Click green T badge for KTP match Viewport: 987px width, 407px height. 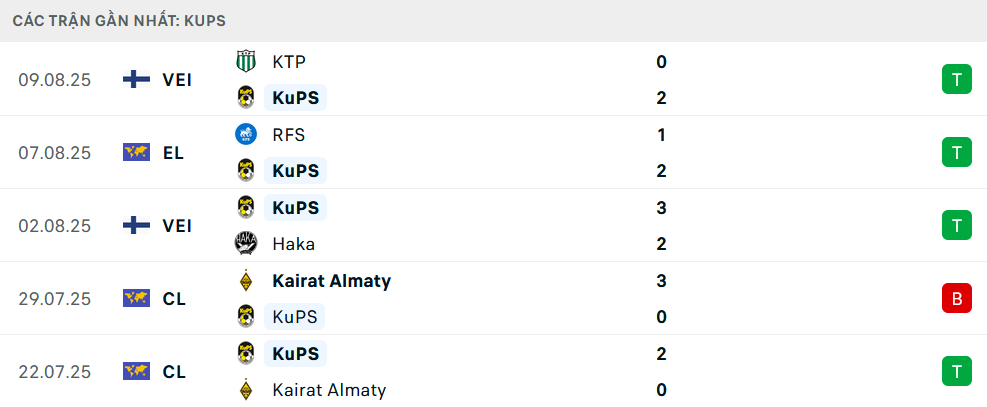pyautogui.click(x=956, y=80)
